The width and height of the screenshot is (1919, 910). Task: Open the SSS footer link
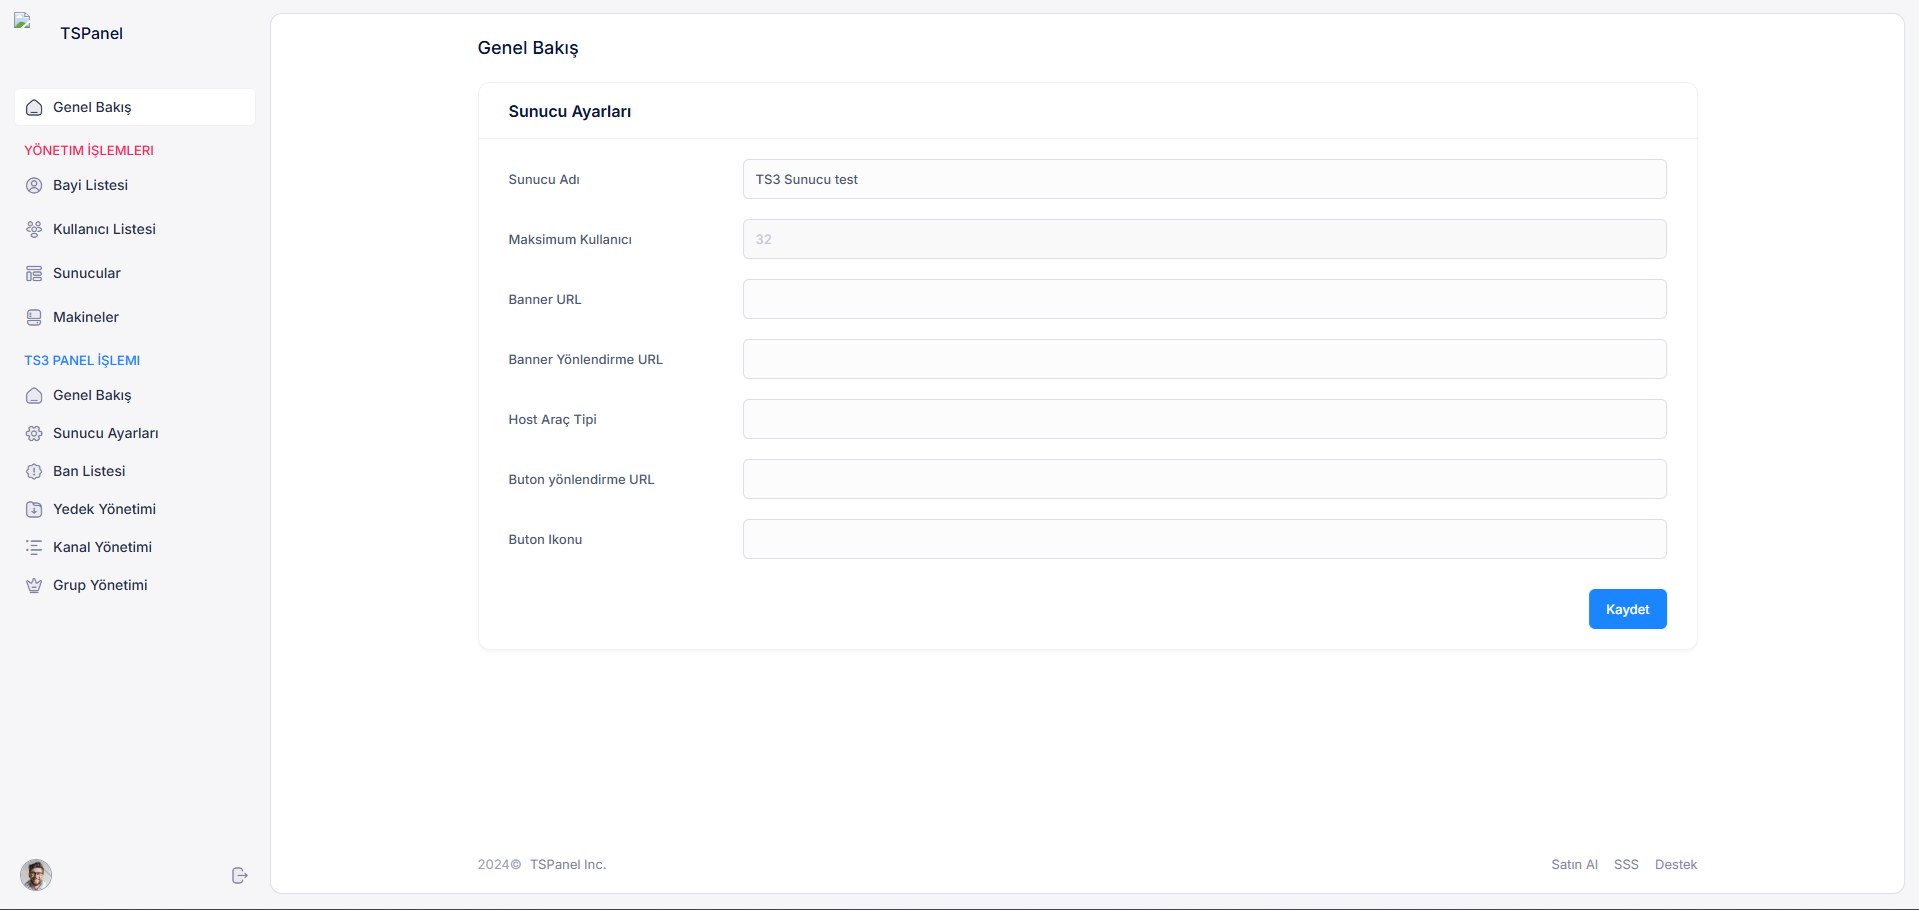click(x=1626, y=864)
